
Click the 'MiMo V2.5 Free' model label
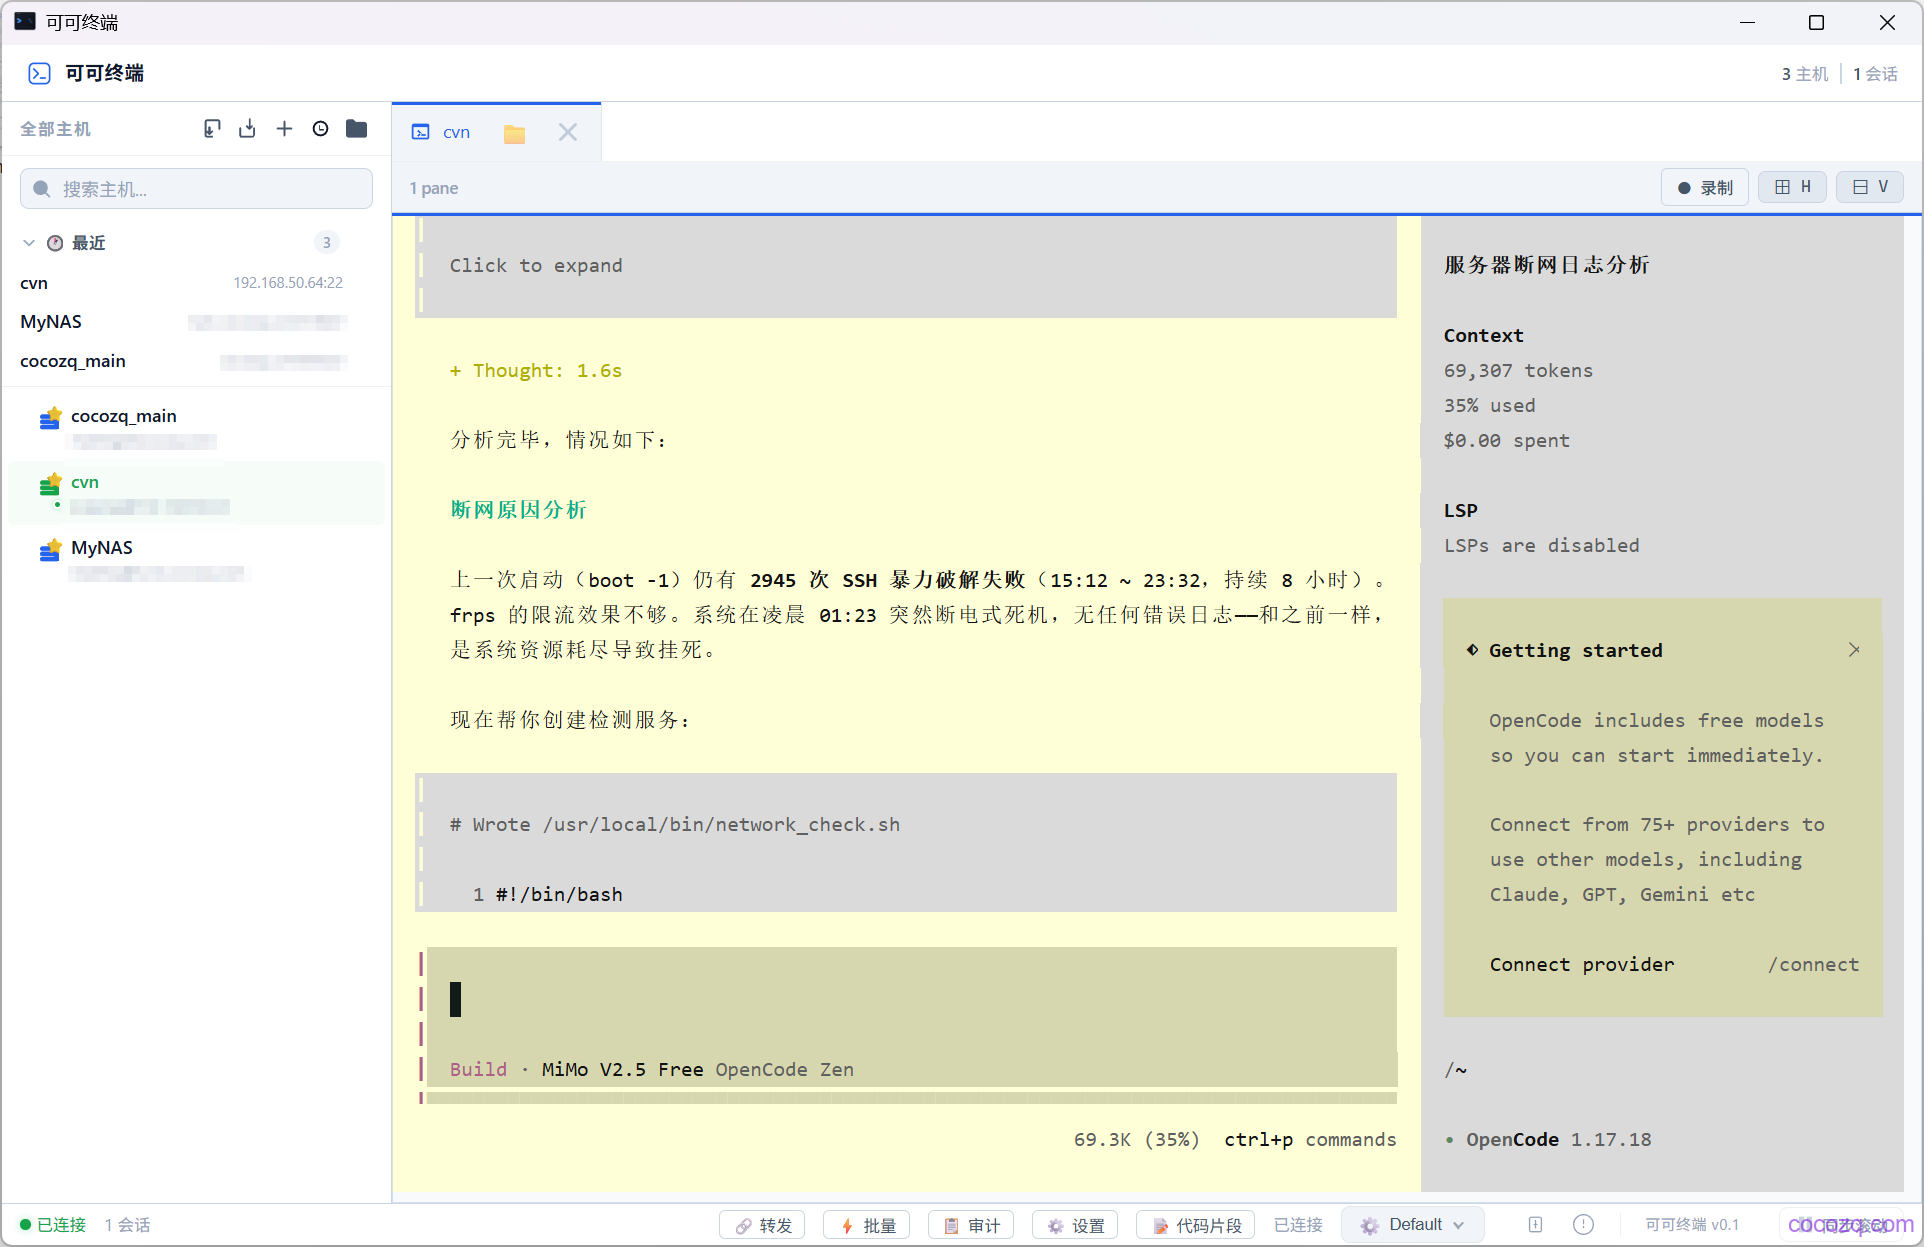click(x=622, y=1070)
